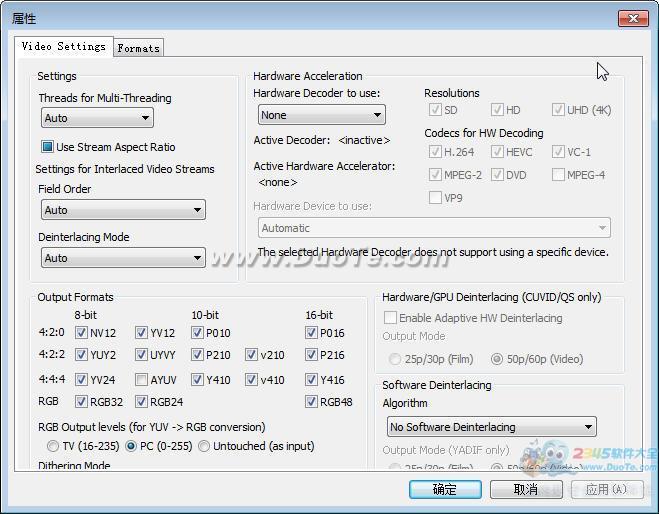659x514 pixels.
Task: Close the 属性 properties dialog
Action: (633, 18)
